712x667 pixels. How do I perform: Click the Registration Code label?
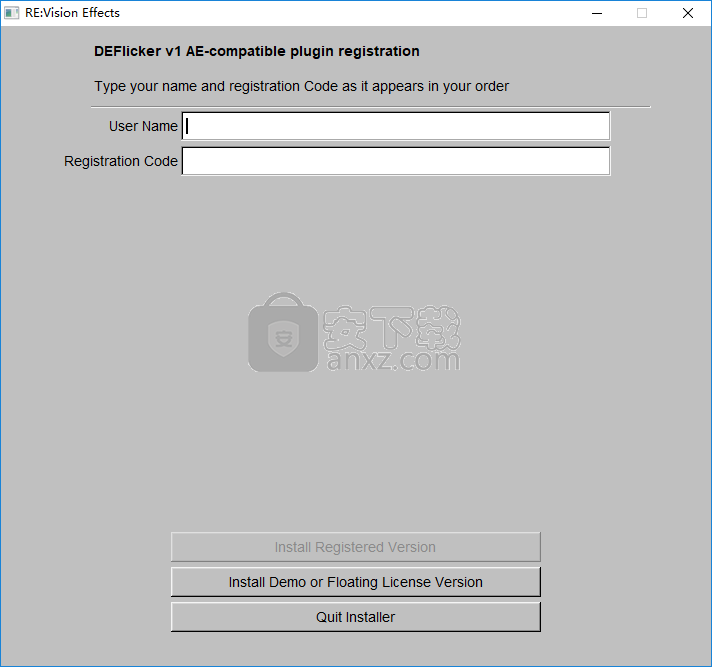(121, 161)
